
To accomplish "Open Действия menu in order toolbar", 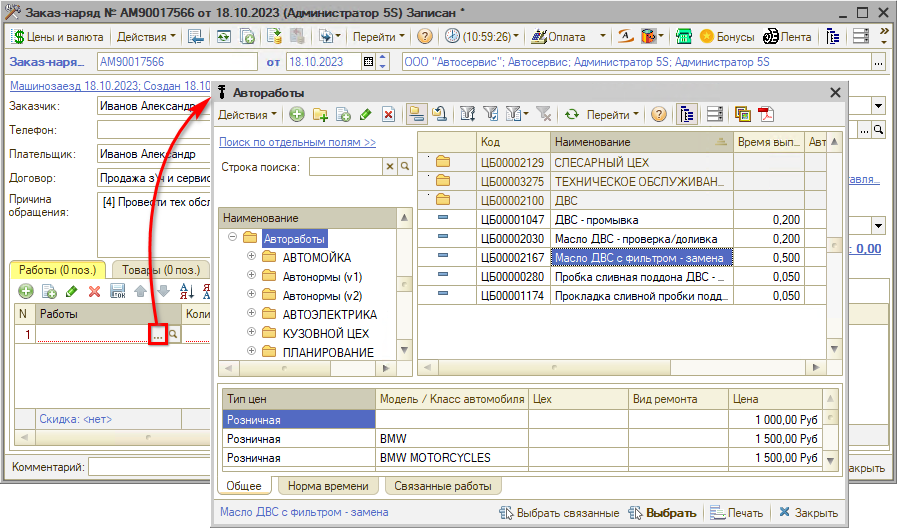I will point(146,37).
